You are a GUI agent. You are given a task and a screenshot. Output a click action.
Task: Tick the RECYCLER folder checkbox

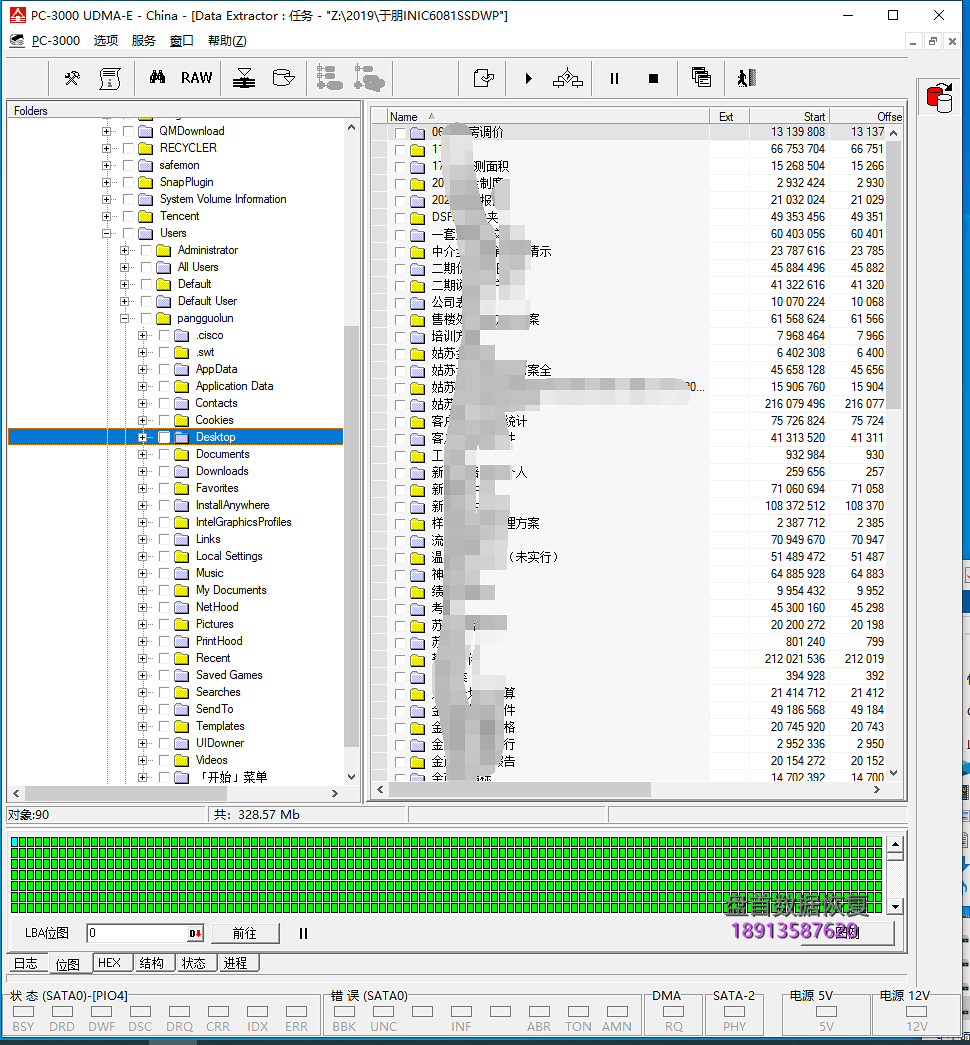coord(128,148)
